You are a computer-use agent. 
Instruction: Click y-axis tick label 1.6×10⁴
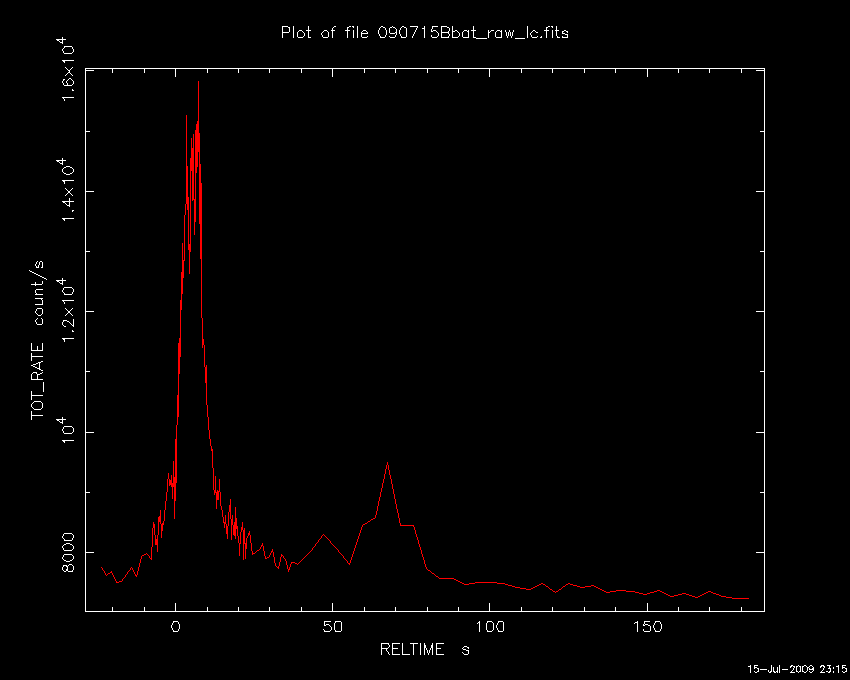click(65, 69)
